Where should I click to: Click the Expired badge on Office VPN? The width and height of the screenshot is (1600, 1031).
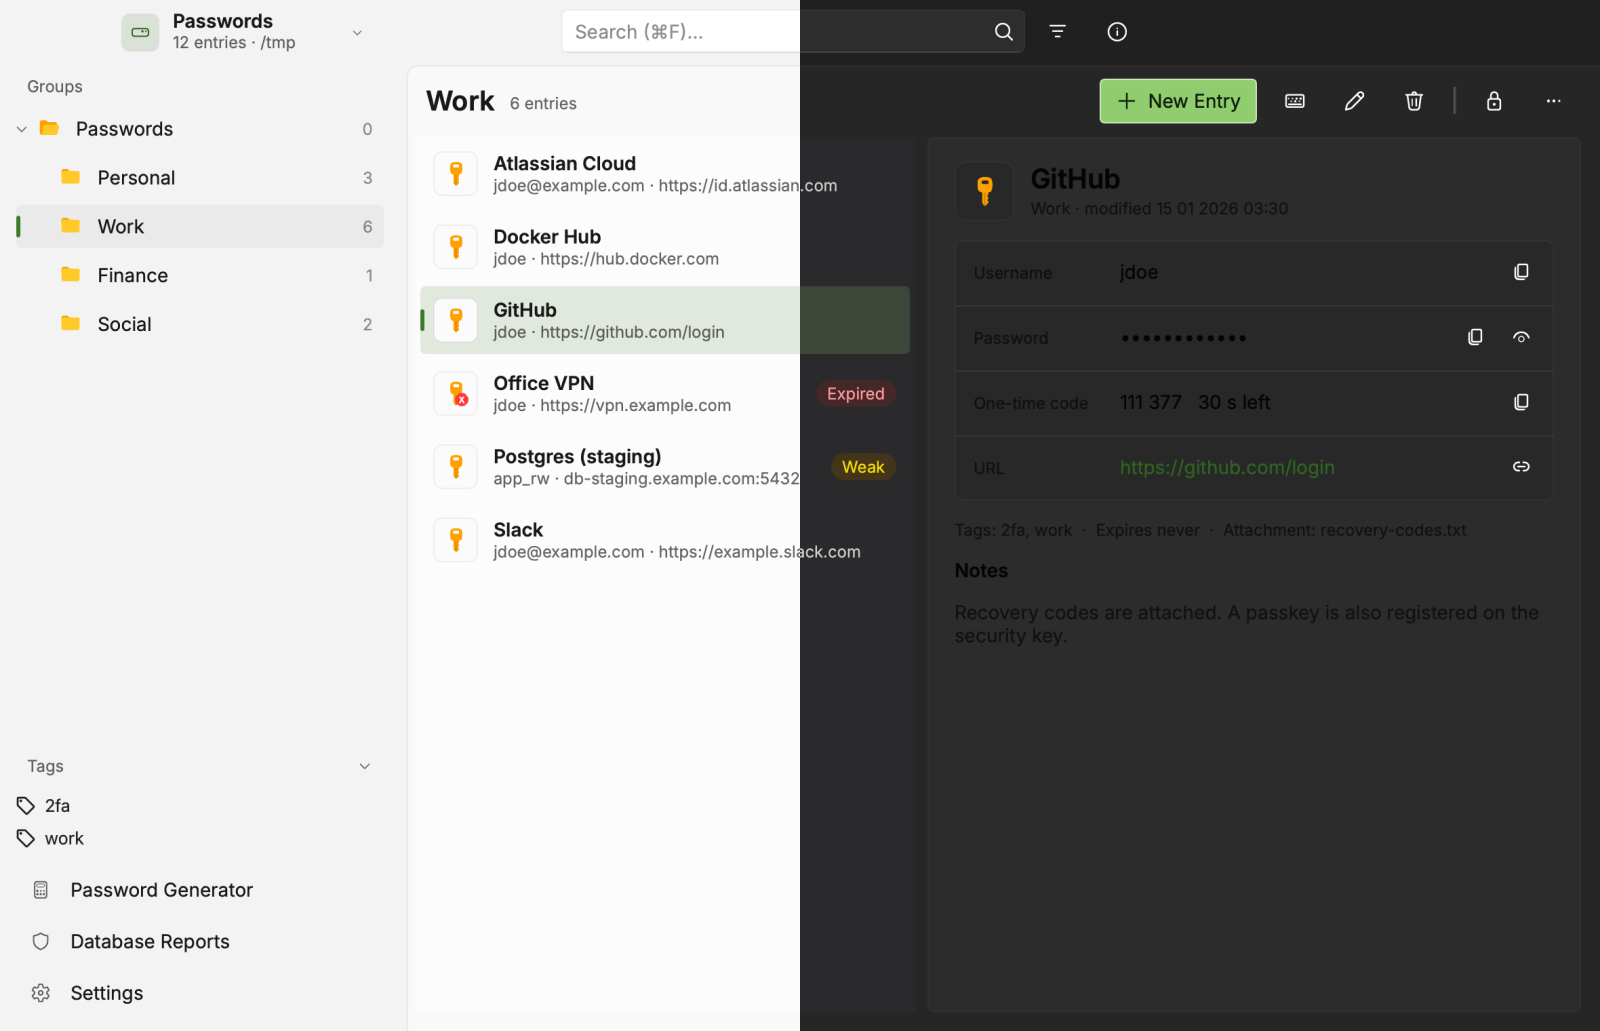856,394
